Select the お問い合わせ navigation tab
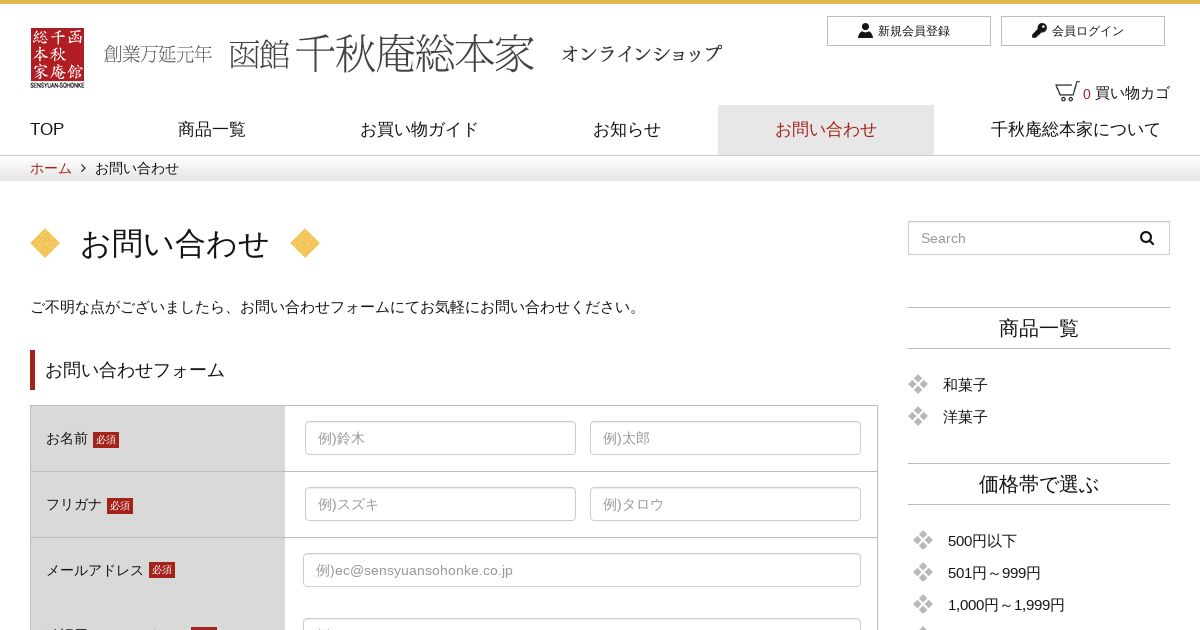 click(x=826, y=130)
